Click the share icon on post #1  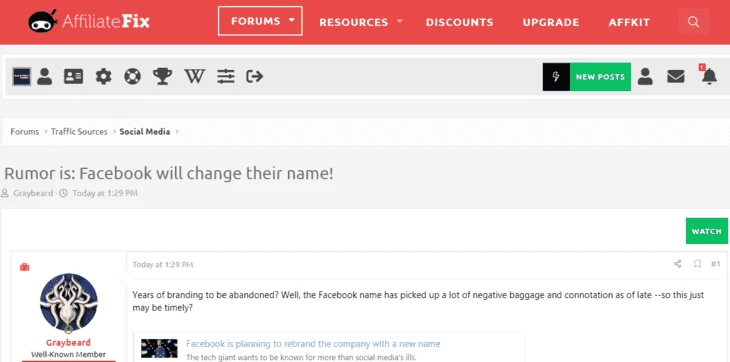pos(677,264)
